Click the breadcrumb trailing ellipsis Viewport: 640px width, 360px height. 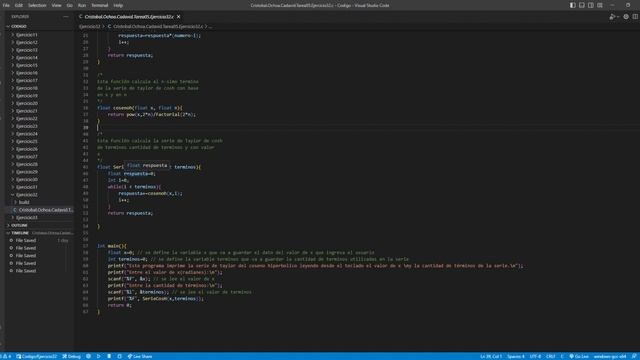210,26
